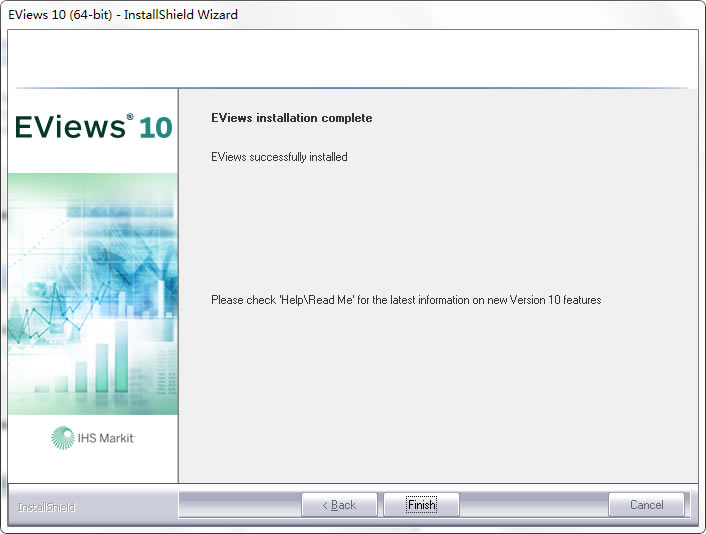Click the blank white header banner
Image resolution: width=706 pixels, height=534 pixels.
click(x=353, y=59)
